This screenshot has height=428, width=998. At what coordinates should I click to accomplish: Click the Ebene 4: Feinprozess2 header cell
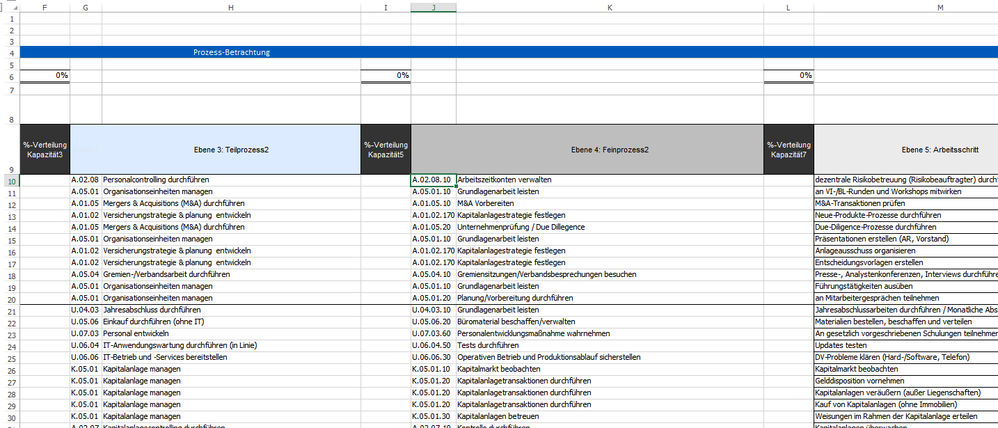click(610, 149)
